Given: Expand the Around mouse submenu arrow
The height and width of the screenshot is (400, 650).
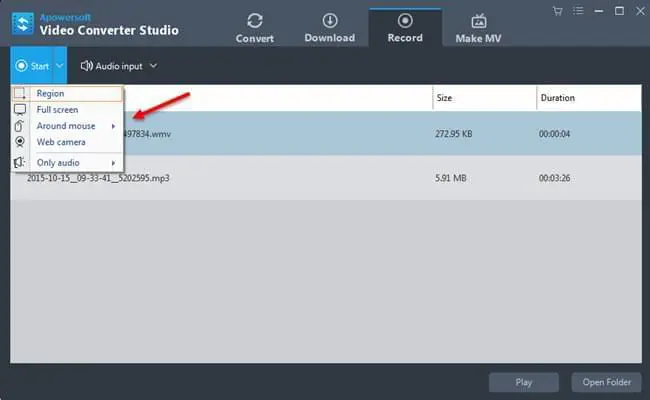Looking at the screenshot, I should [x=113, y=126].
